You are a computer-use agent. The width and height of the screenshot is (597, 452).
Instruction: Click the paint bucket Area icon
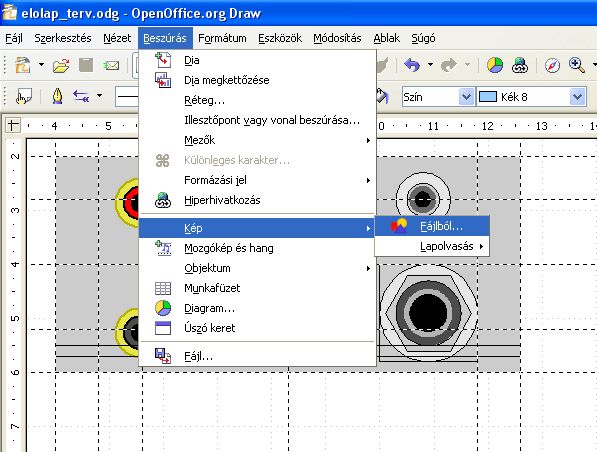coord(382,96)
